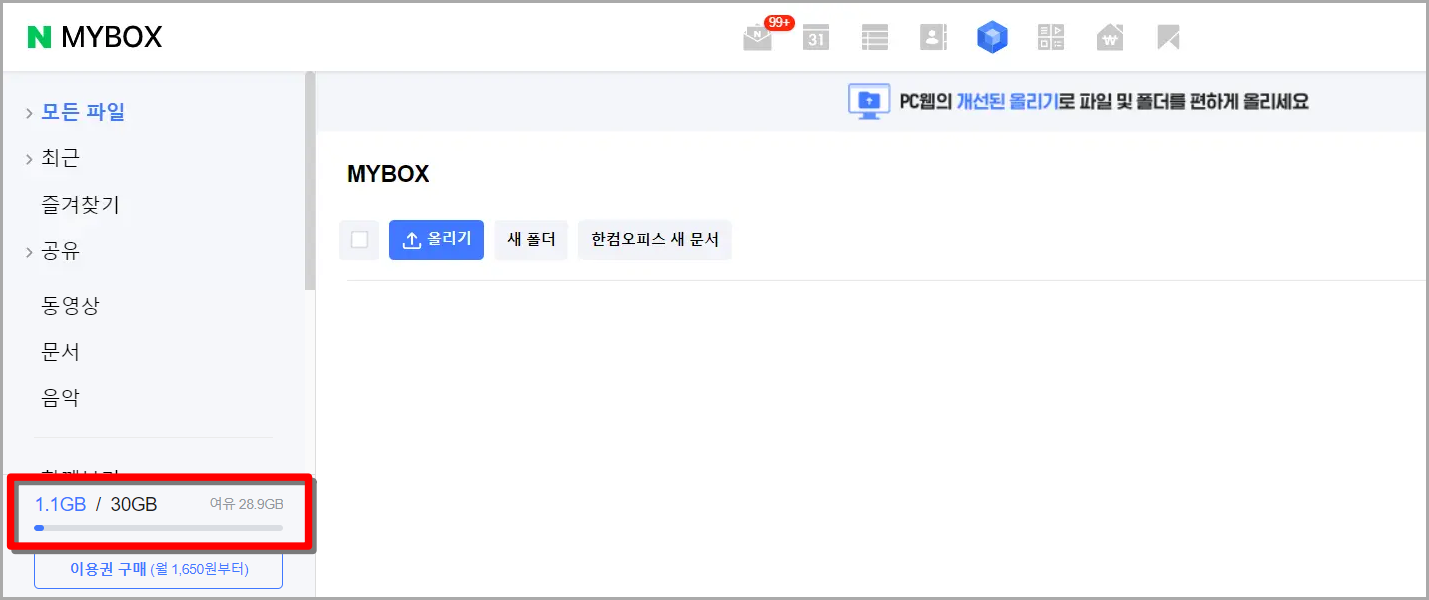
Task: Click the 개선된 올리기 banner link
Action: coord(1007,101)
